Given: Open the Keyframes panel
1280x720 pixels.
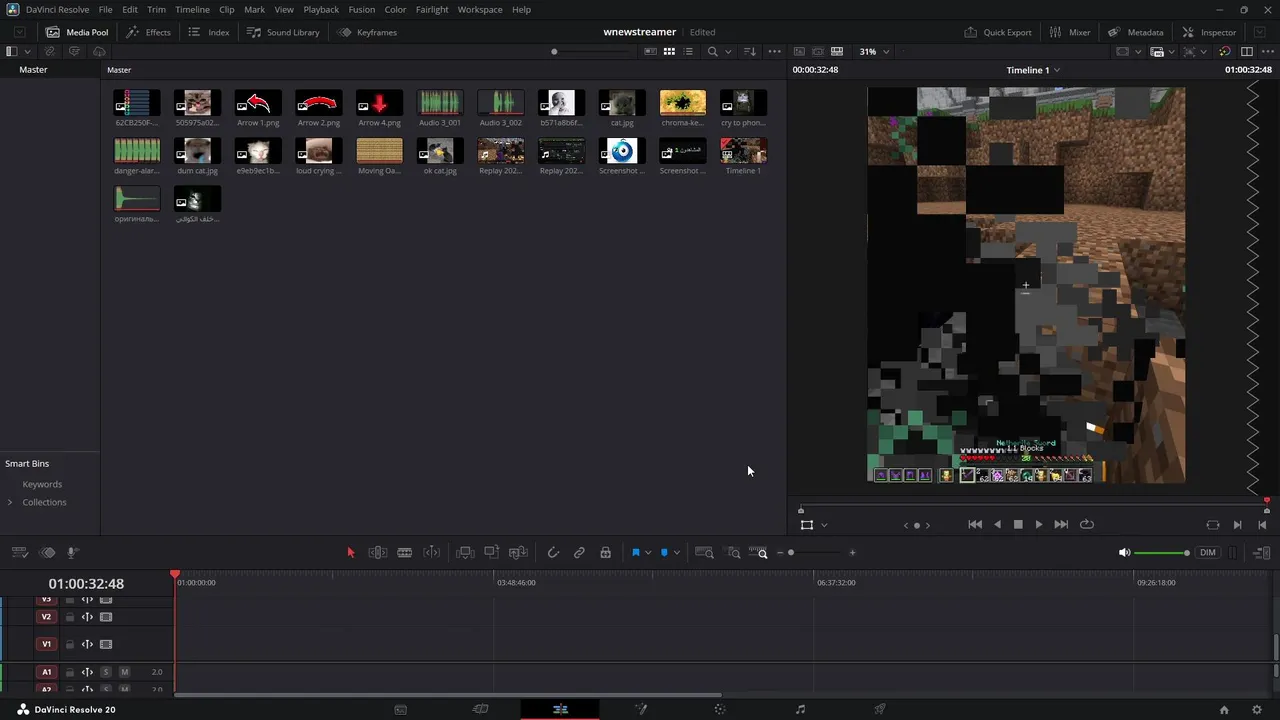Looking at the screenshot, I should [x=367, y=32].
